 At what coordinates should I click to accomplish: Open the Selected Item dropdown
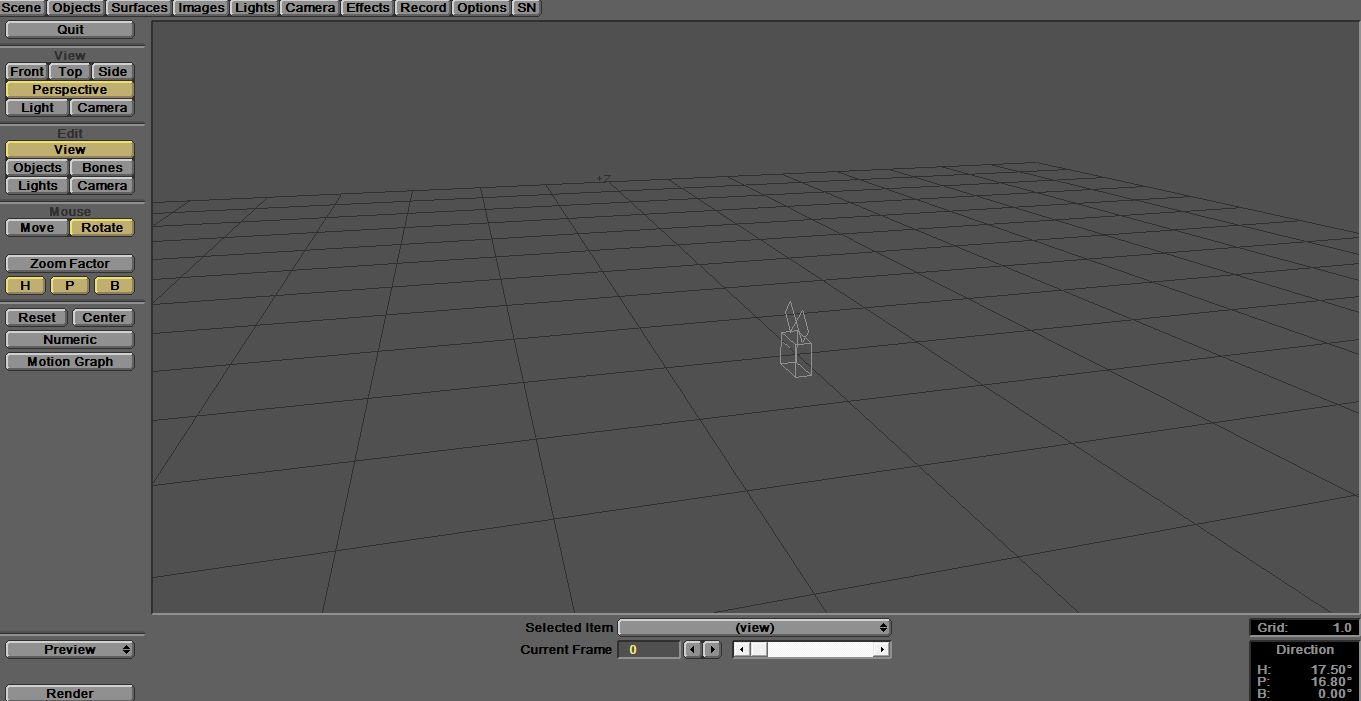tap(754, 628)
